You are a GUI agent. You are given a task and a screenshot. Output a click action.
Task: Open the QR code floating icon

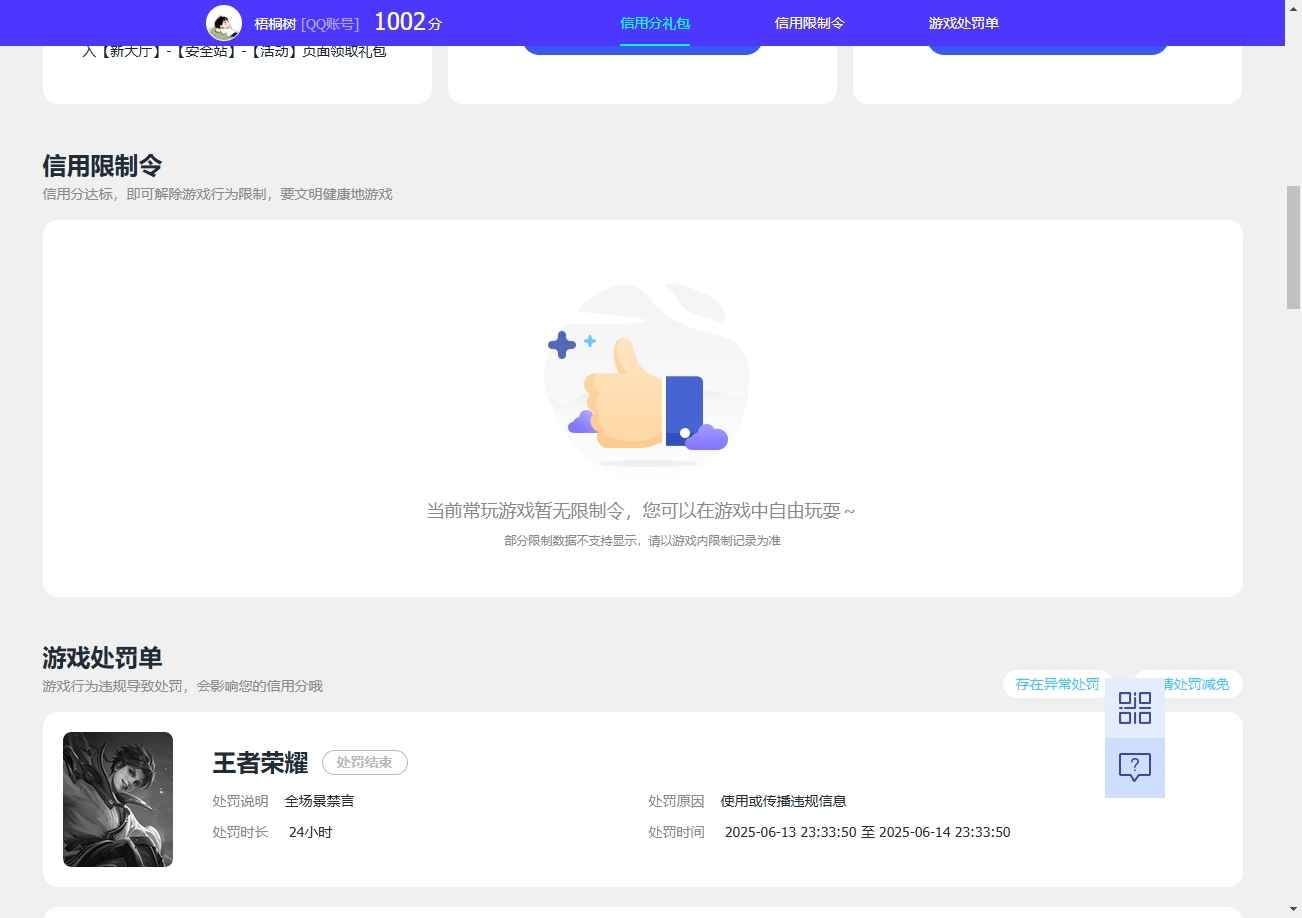pyautogui.click(x=1133, y=708)
